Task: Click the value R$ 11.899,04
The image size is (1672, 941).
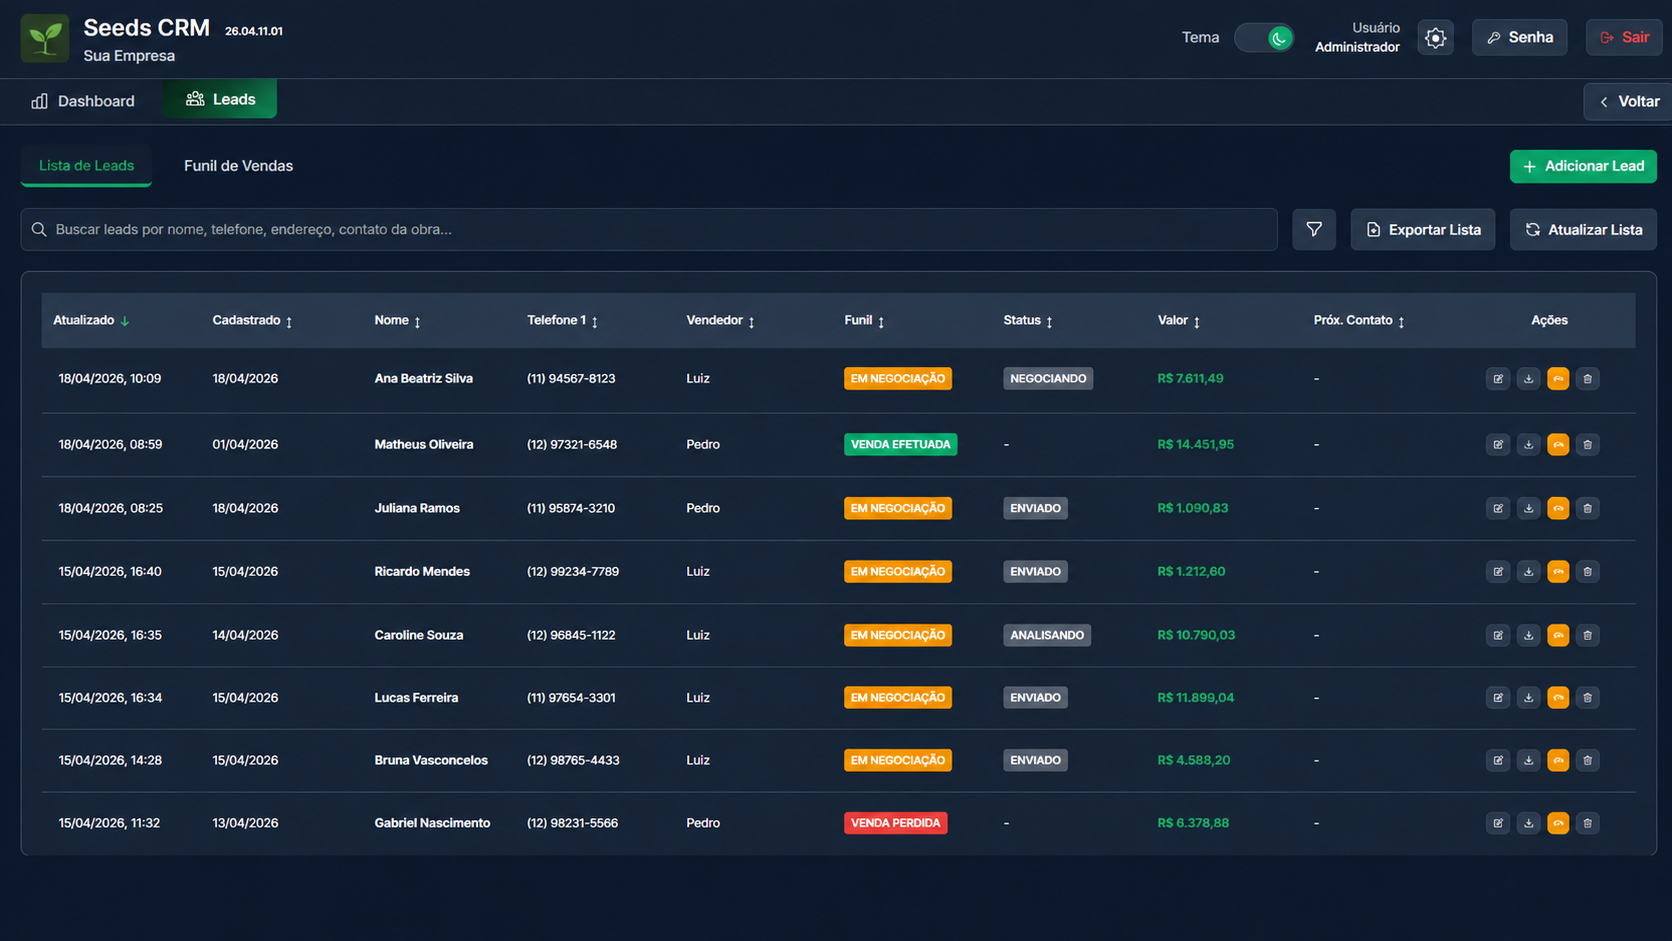Action: tap(1195, 698)
